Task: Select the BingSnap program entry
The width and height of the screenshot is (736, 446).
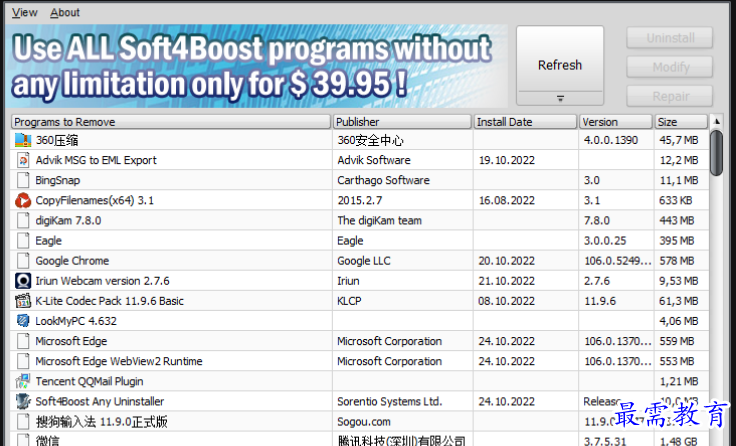Action: 57,180
